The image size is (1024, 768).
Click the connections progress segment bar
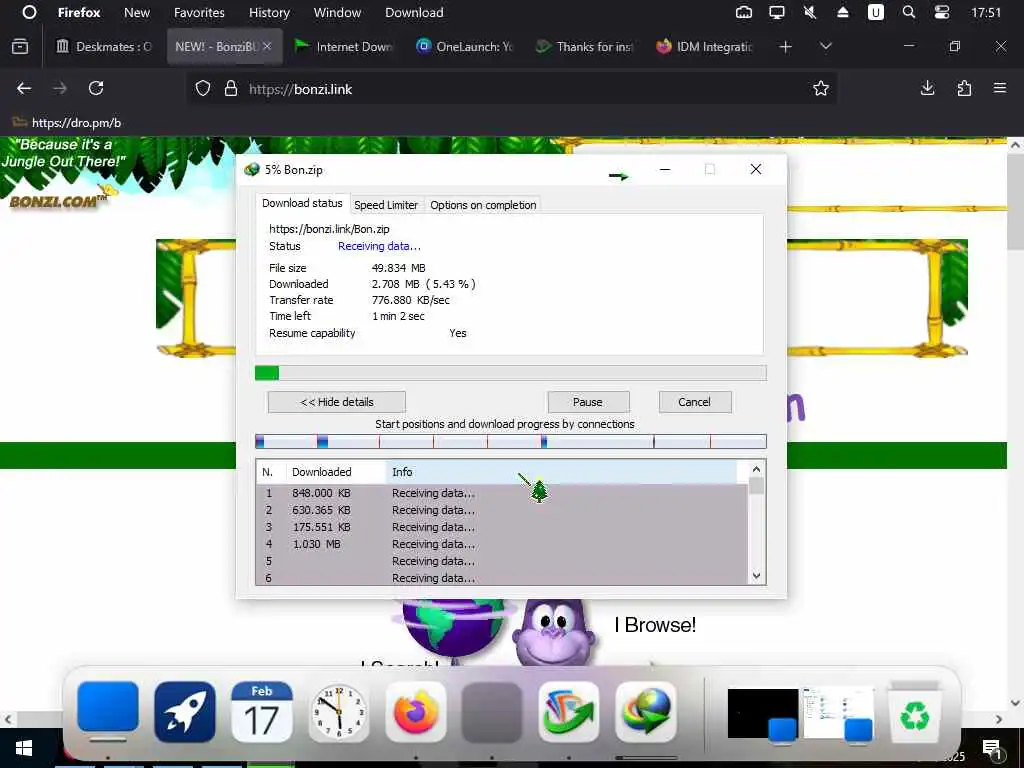511,442
